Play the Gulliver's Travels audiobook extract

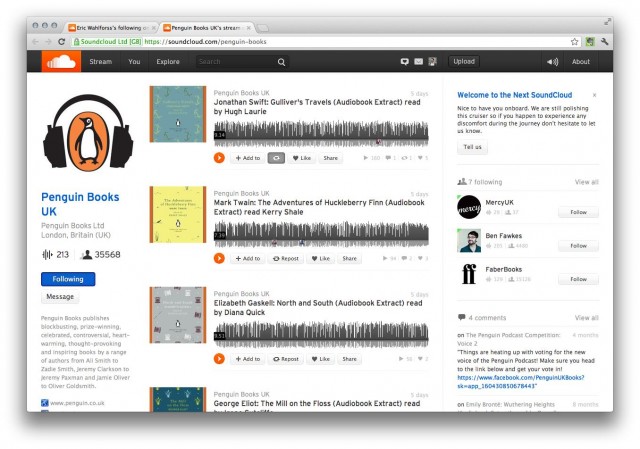[219, 158]
